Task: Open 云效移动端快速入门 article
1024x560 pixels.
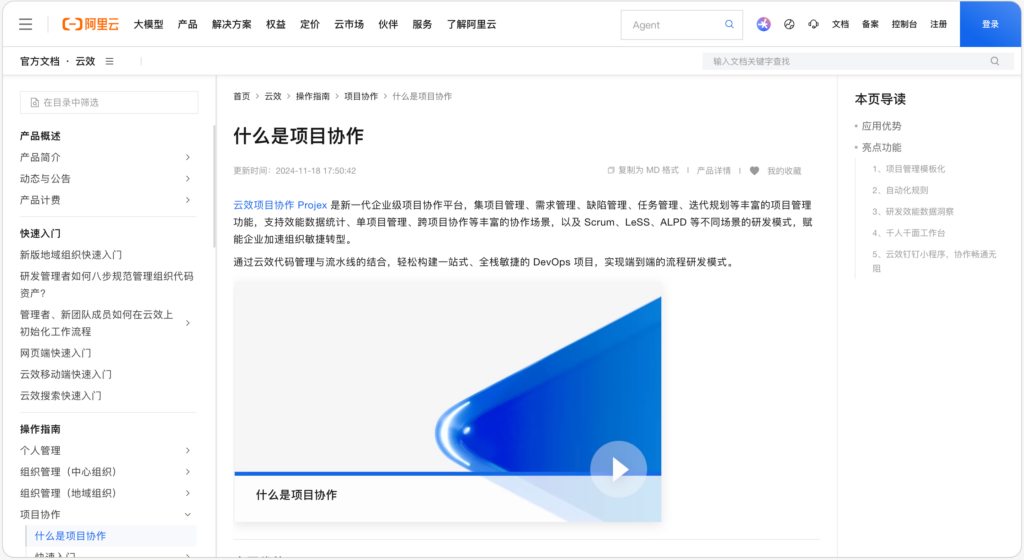Action: 66,375
